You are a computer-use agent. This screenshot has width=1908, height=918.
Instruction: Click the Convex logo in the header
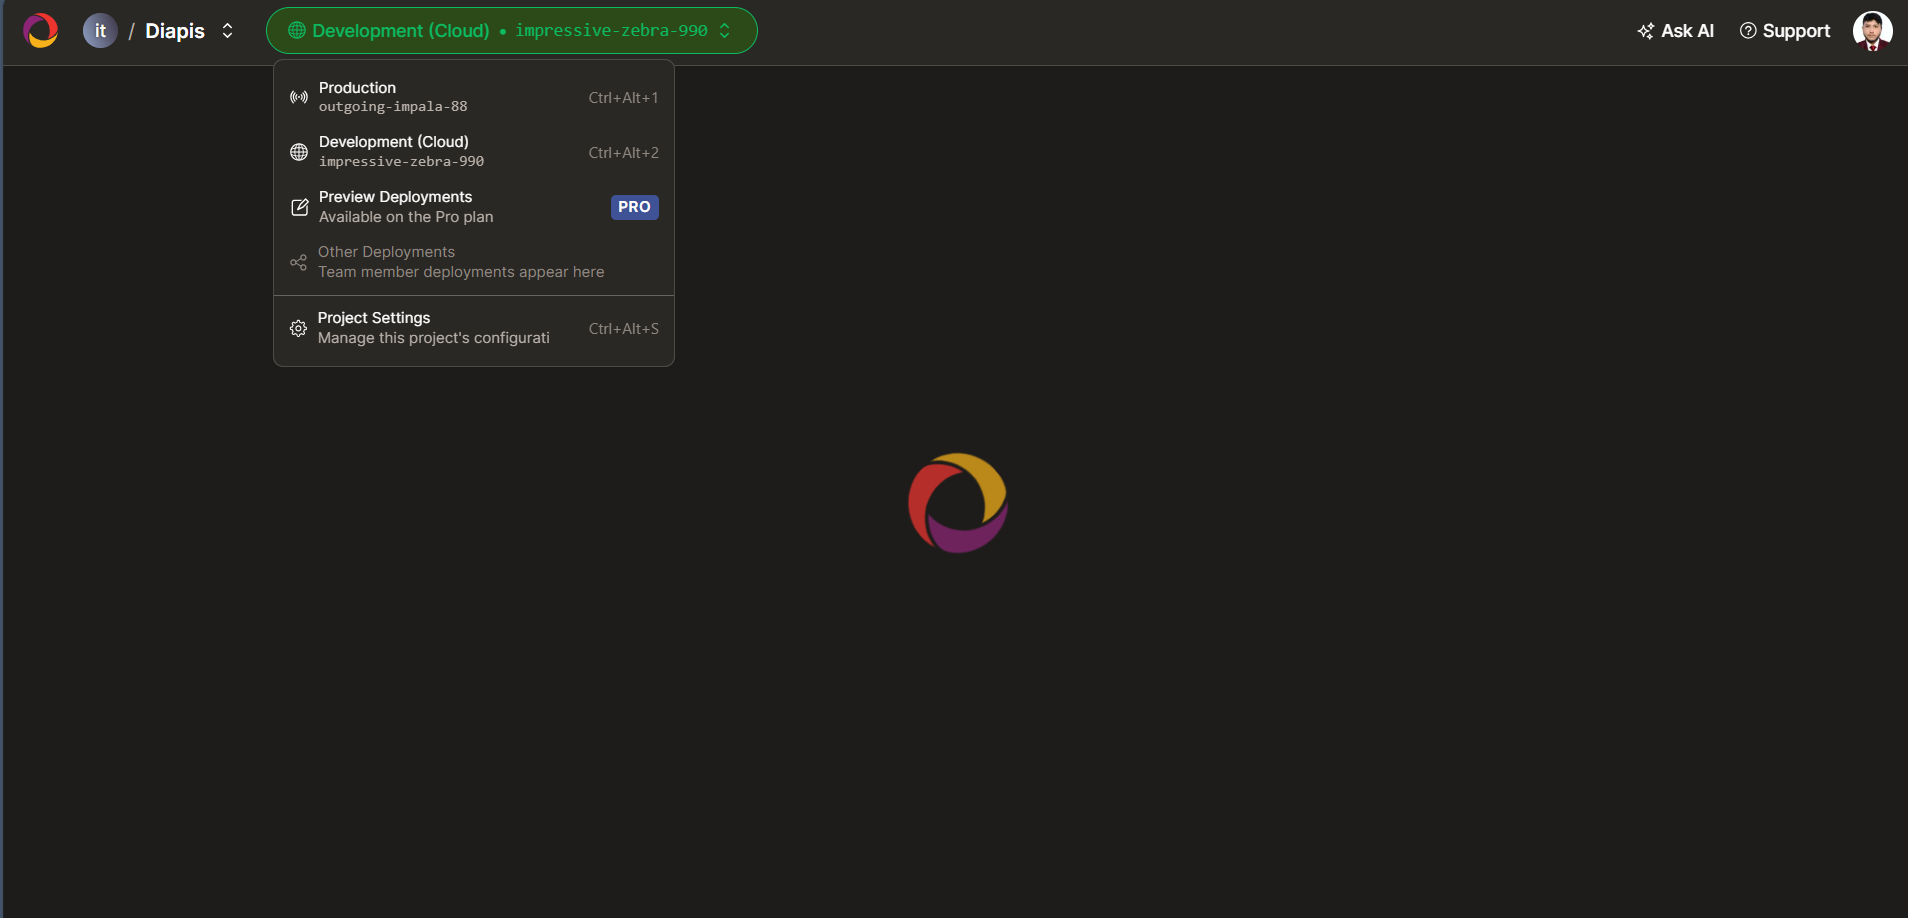[x=40, y=31]
